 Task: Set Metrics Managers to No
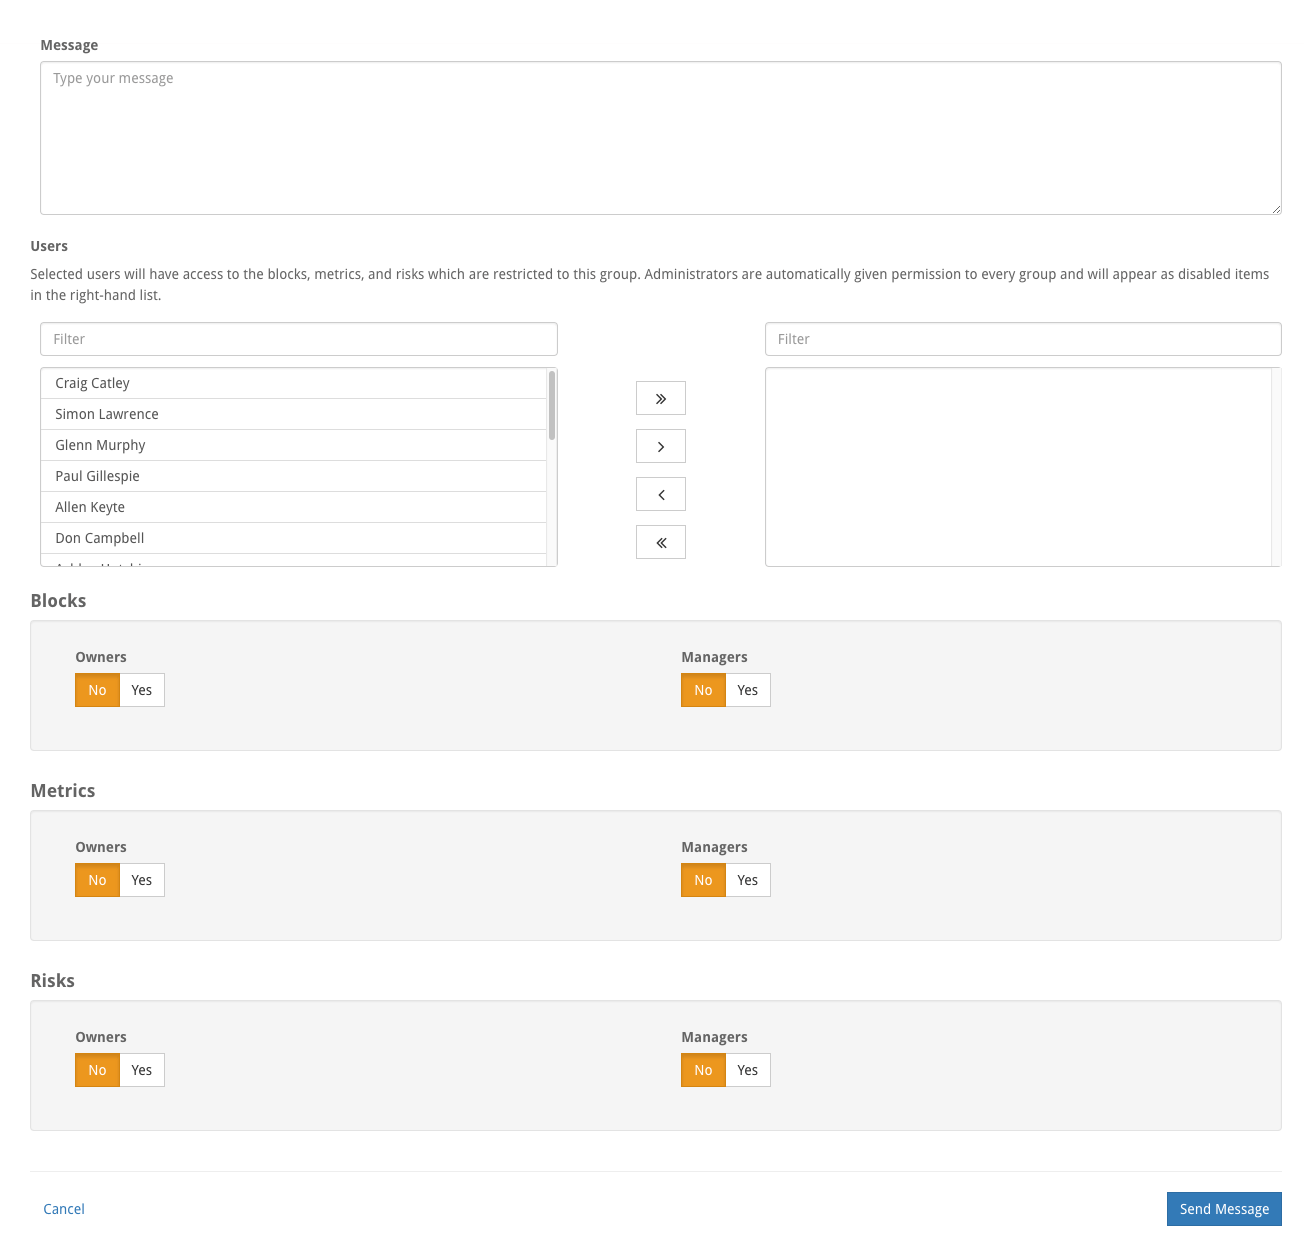click(703, 880)
